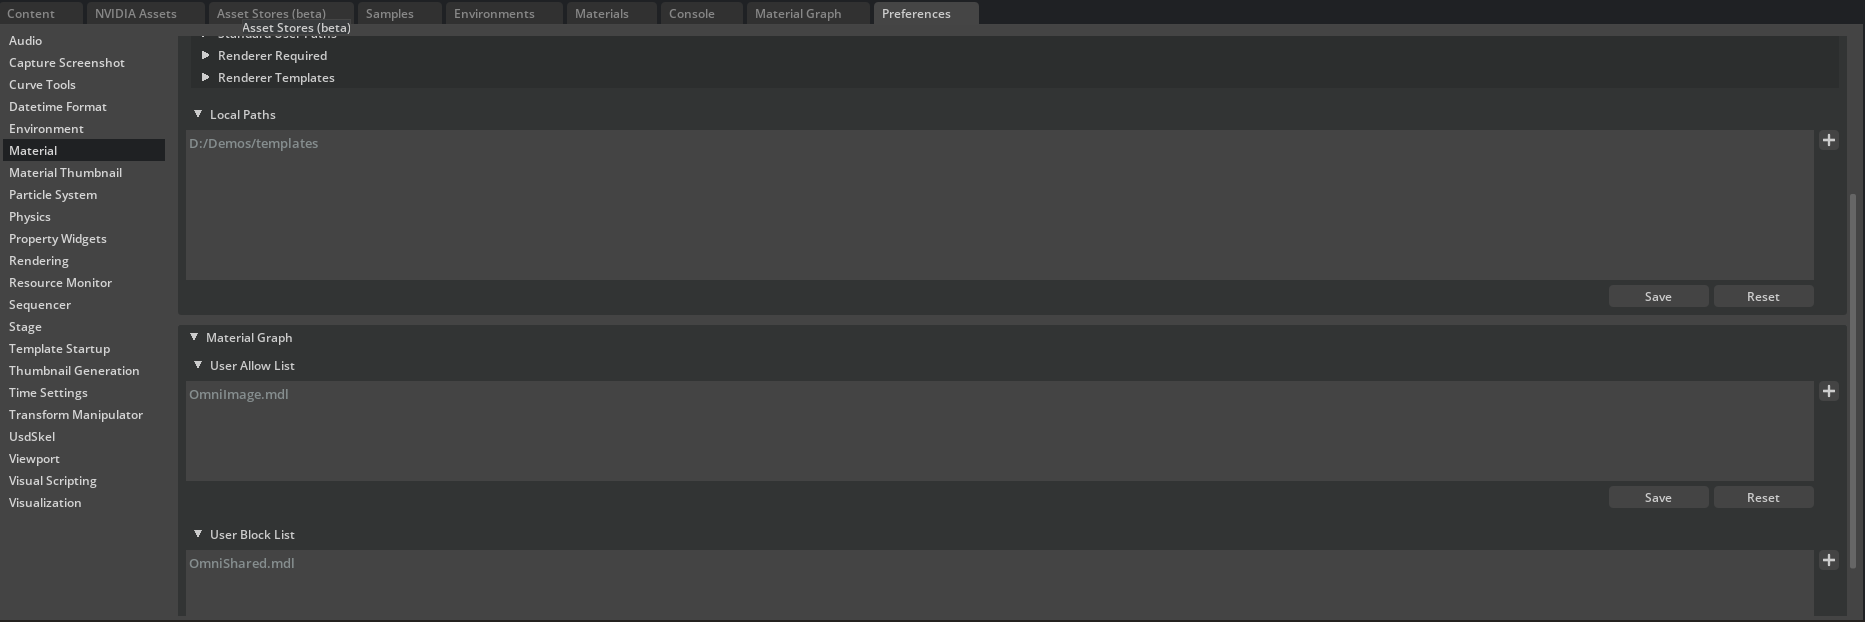The height and width of the screenshot is (622, 1865).
Task: Add entry to User Allow List
Action: pos(1829,391)
